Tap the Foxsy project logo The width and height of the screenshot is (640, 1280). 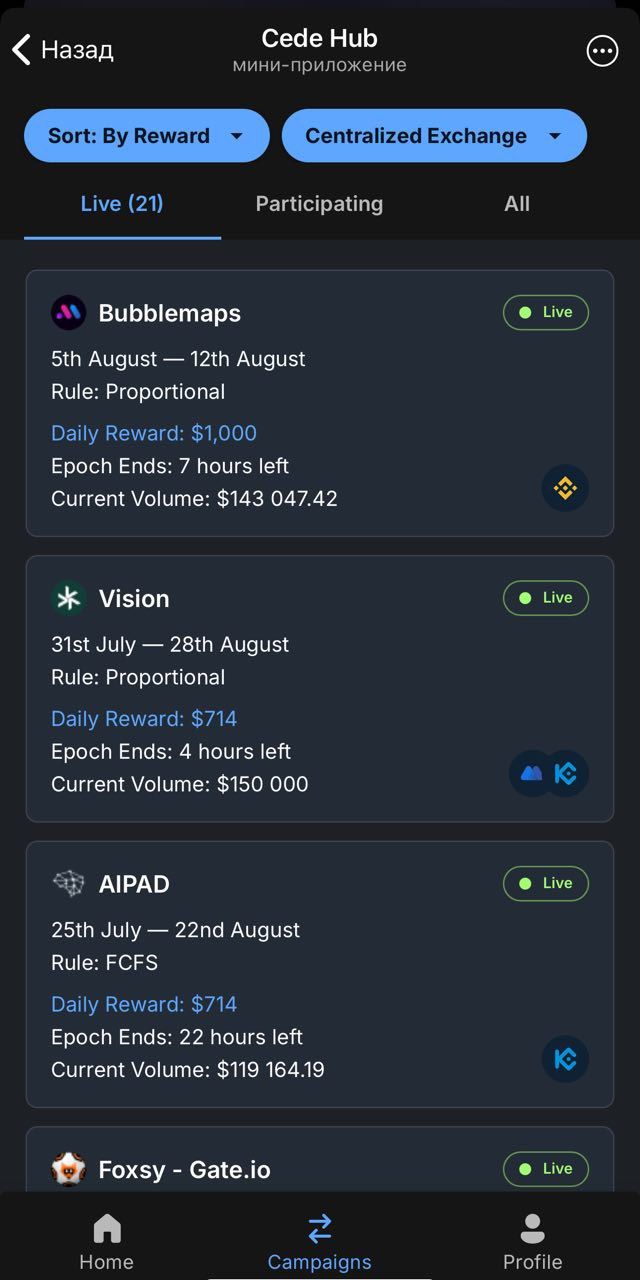[67, 1169]
